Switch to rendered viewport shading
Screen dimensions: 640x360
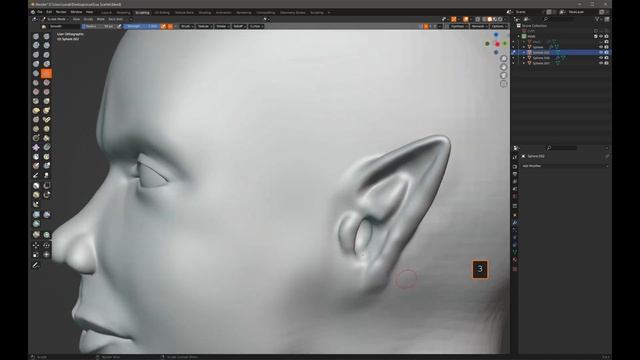(500, 19)
